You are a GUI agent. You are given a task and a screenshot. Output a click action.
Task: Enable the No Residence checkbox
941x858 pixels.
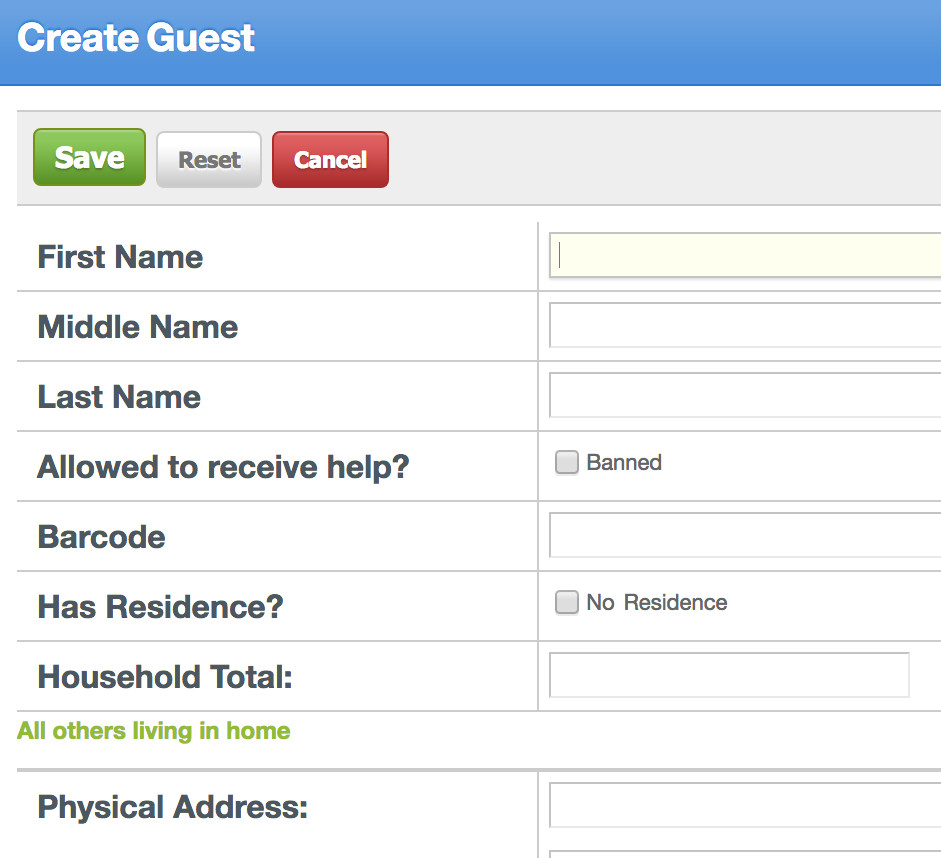tap(567, 602)
